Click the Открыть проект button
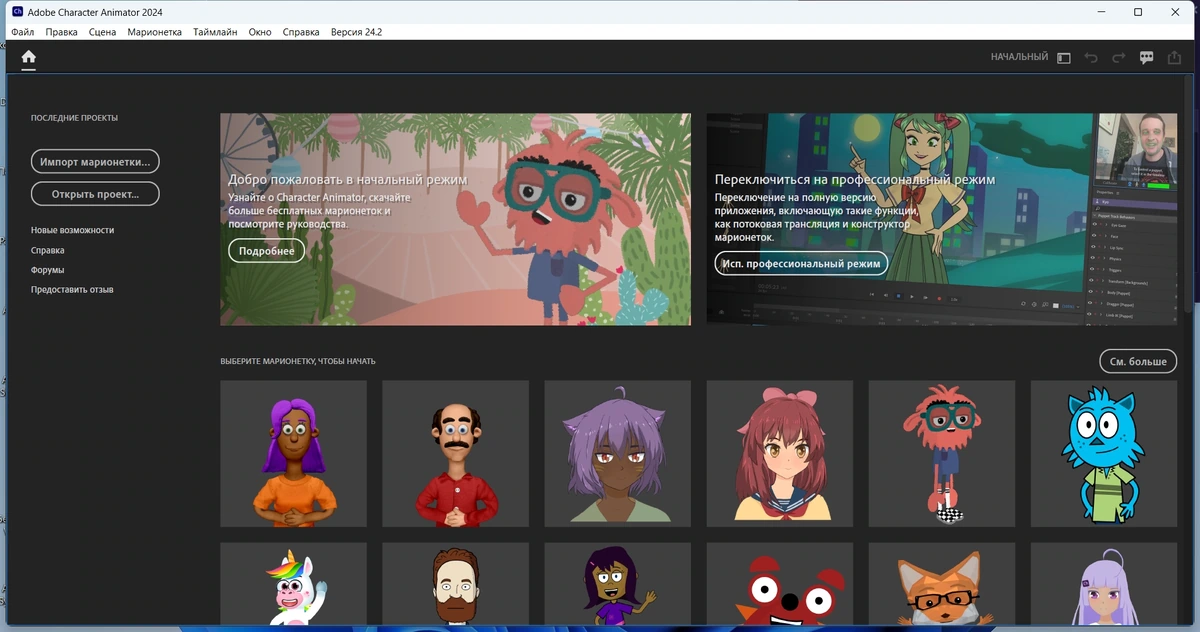 click(x=95, y=193)
